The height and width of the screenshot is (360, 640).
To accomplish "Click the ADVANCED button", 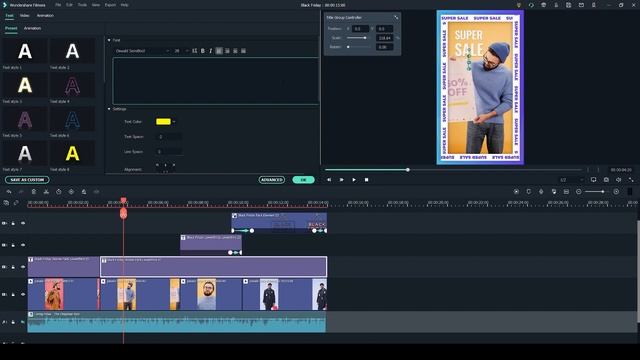I will click(x=271, y=180).
